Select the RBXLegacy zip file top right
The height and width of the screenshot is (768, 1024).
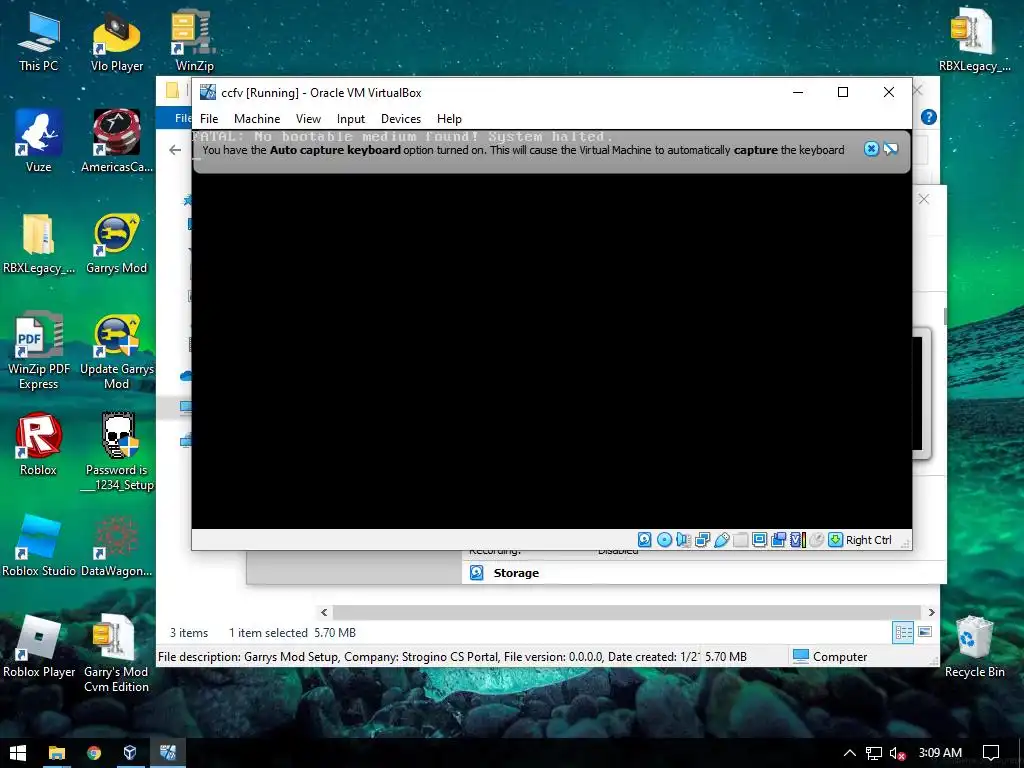[x=974, y=41]
